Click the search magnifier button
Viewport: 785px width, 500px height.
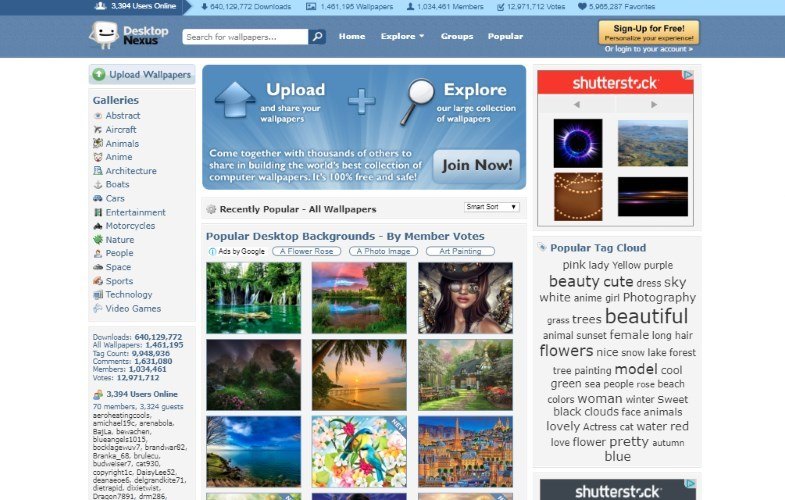317,37
